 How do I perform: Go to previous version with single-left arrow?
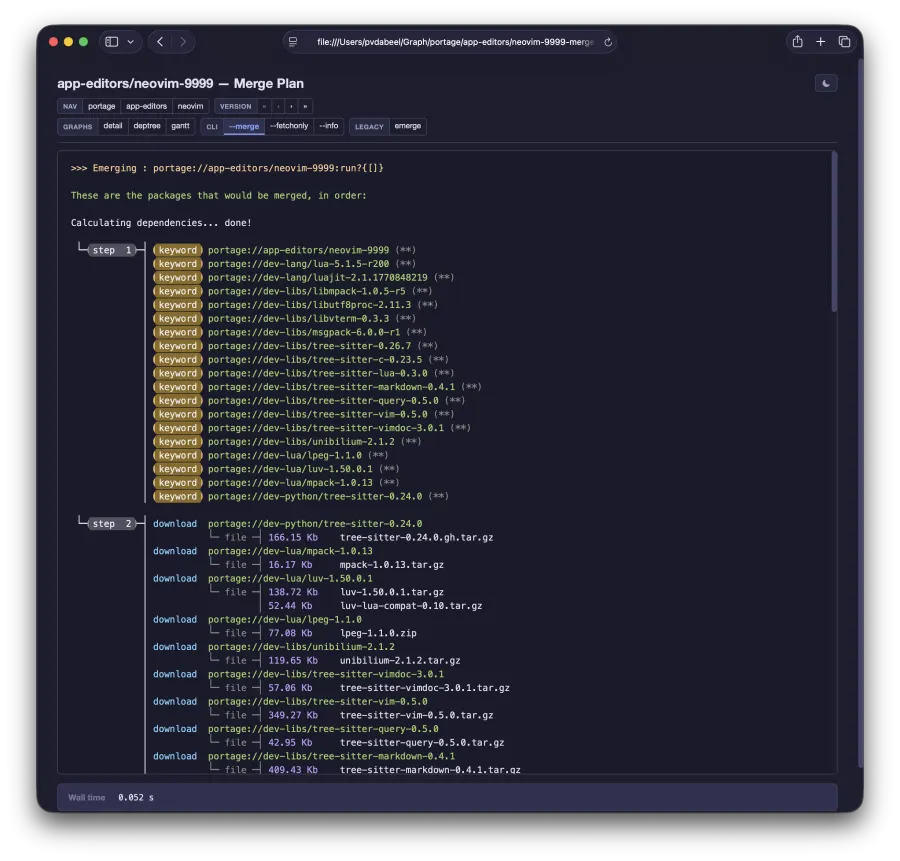pos(278,106)
